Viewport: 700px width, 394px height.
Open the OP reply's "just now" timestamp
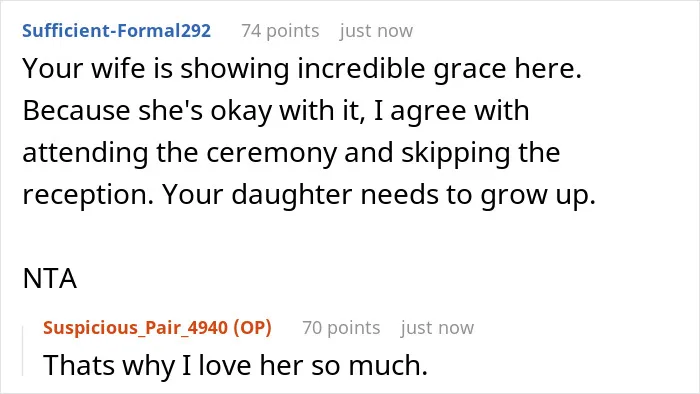pyautogui.click(x=437, y=328)
